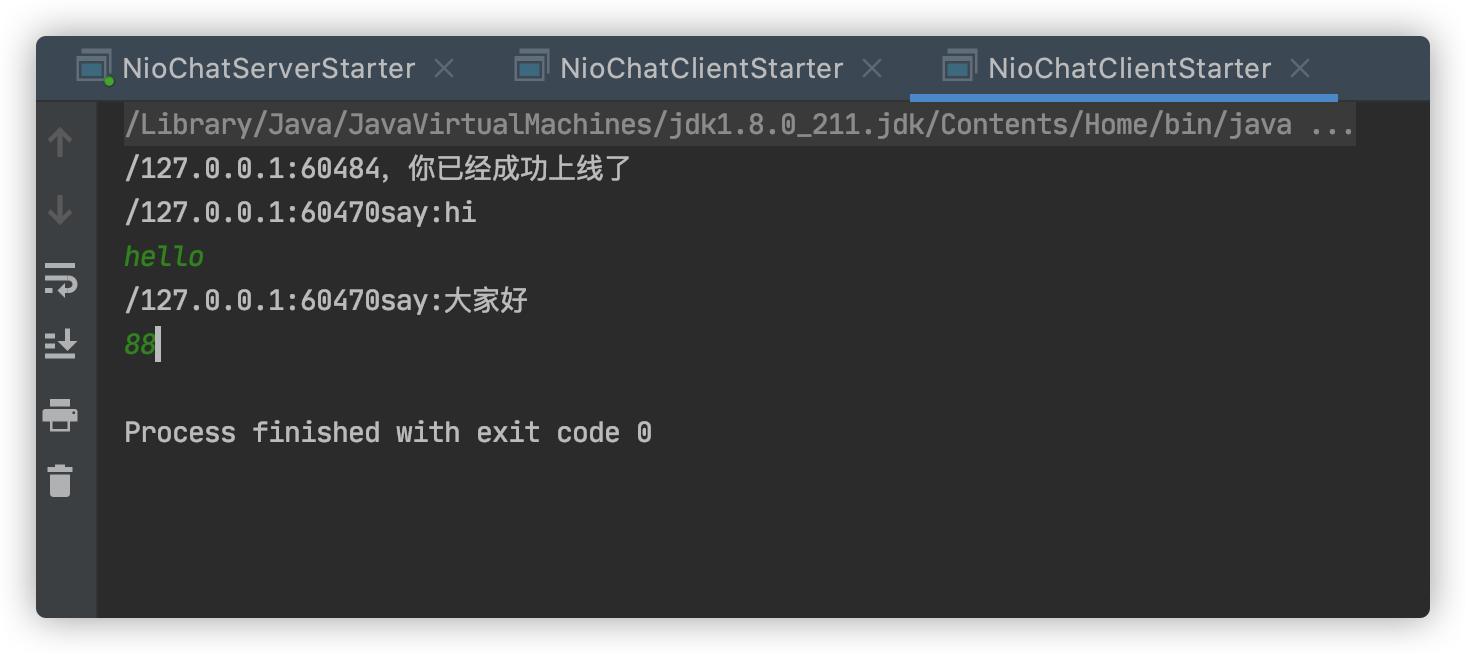Switch to the NioChatServerStarter tab

[268, 68]
